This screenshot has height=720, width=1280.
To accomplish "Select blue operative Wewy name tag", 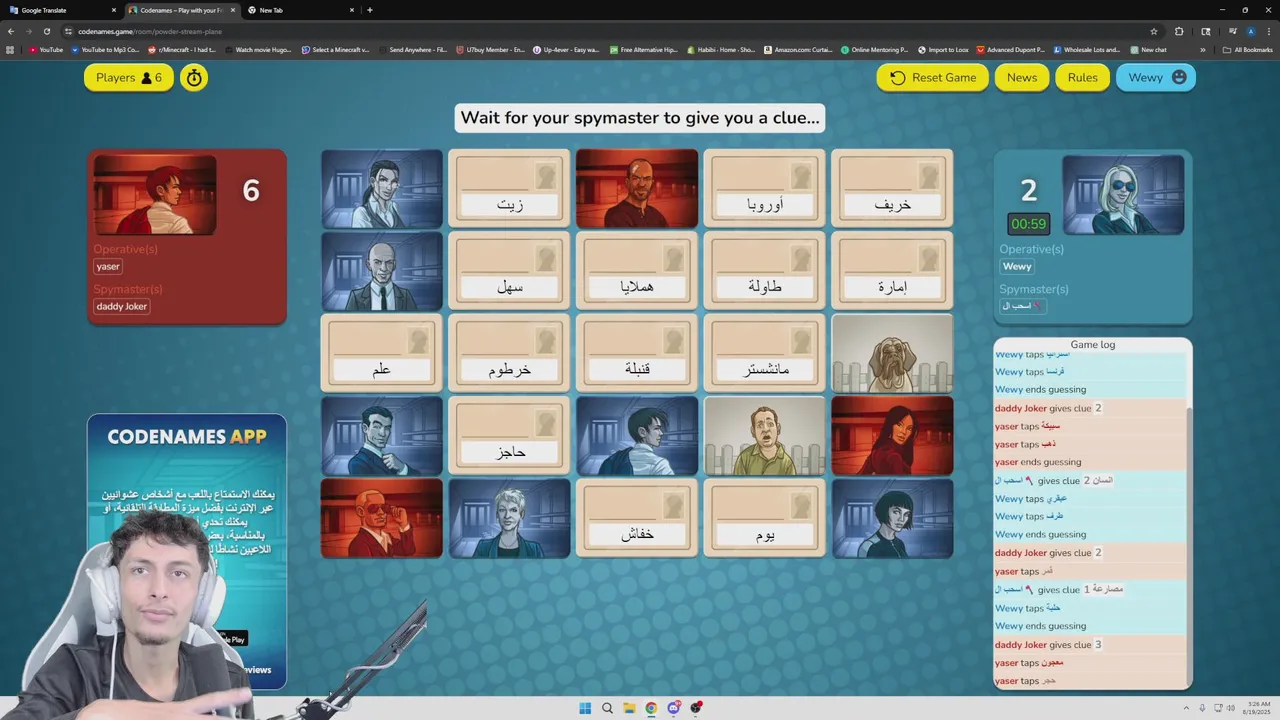I will click(1017, 266).
